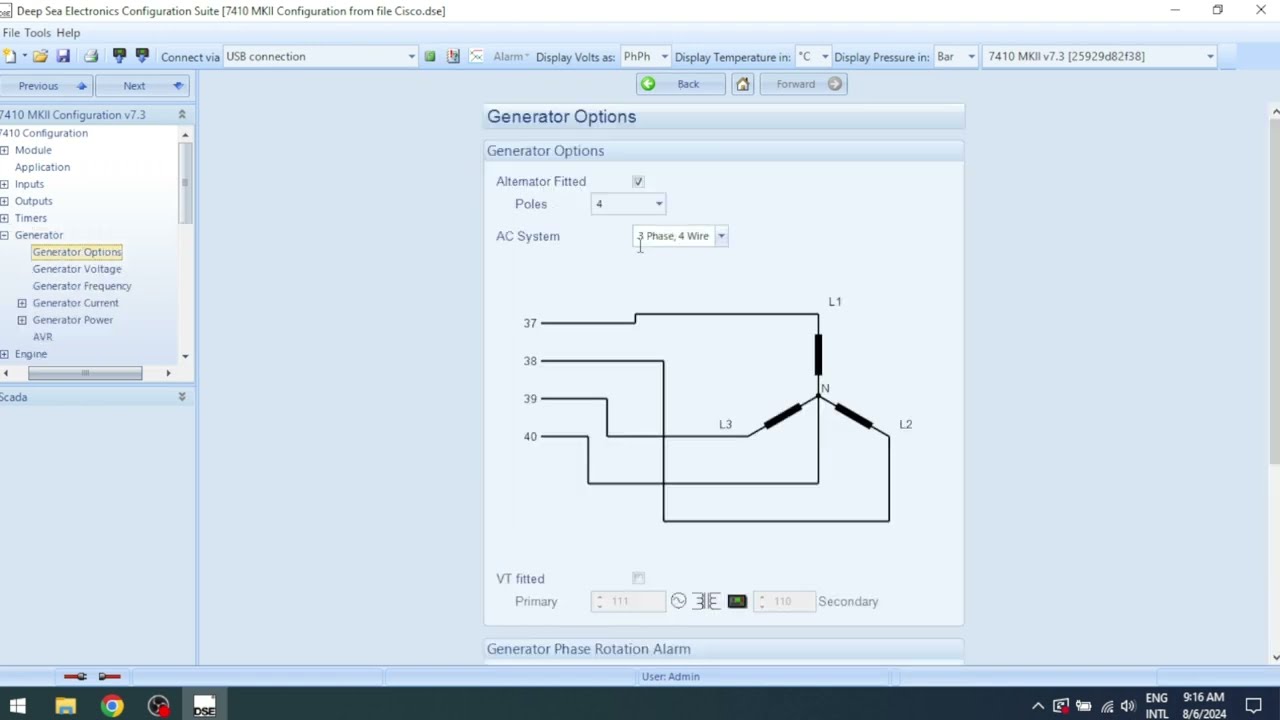
Task: Open the File menu
Action: click(x=11, y=33)
